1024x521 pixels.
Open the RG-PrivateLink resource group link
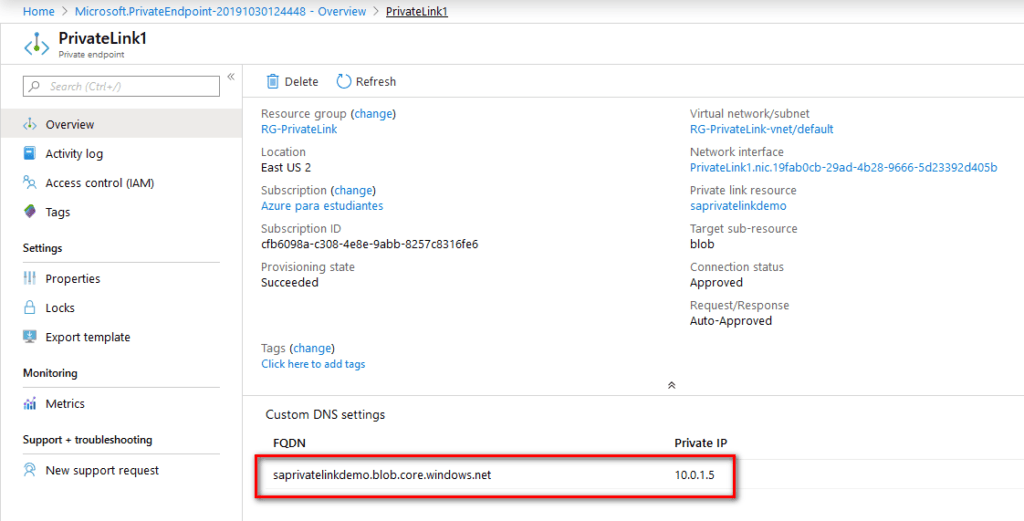[x=299, y=129]
